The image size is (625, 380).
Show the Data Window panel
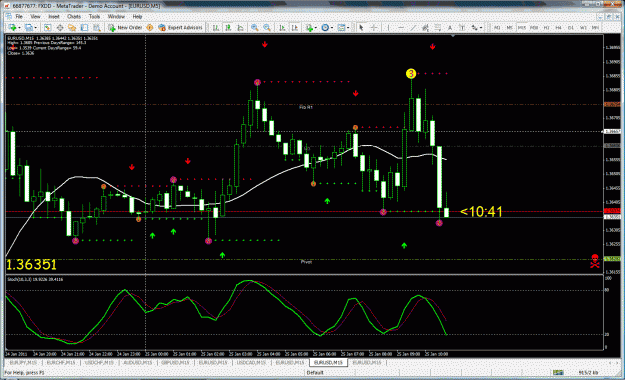60,28
